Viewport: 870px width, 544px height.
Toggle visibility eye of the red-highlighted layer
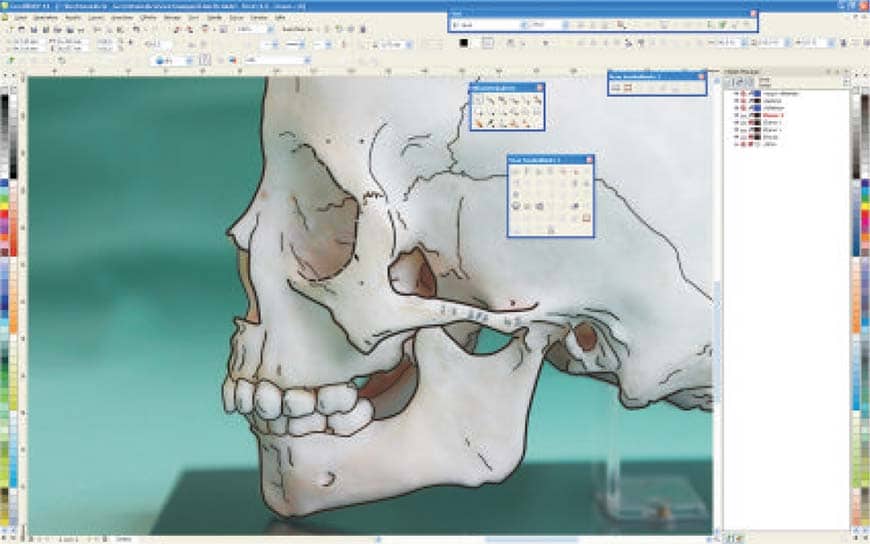[737, 115]
